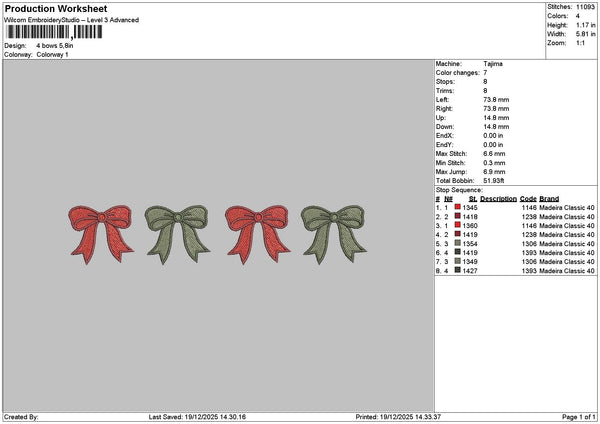Viewport: 600px width, 424px height.
Task: Click the Color changes value "7"
Action: tap(485, 73)
